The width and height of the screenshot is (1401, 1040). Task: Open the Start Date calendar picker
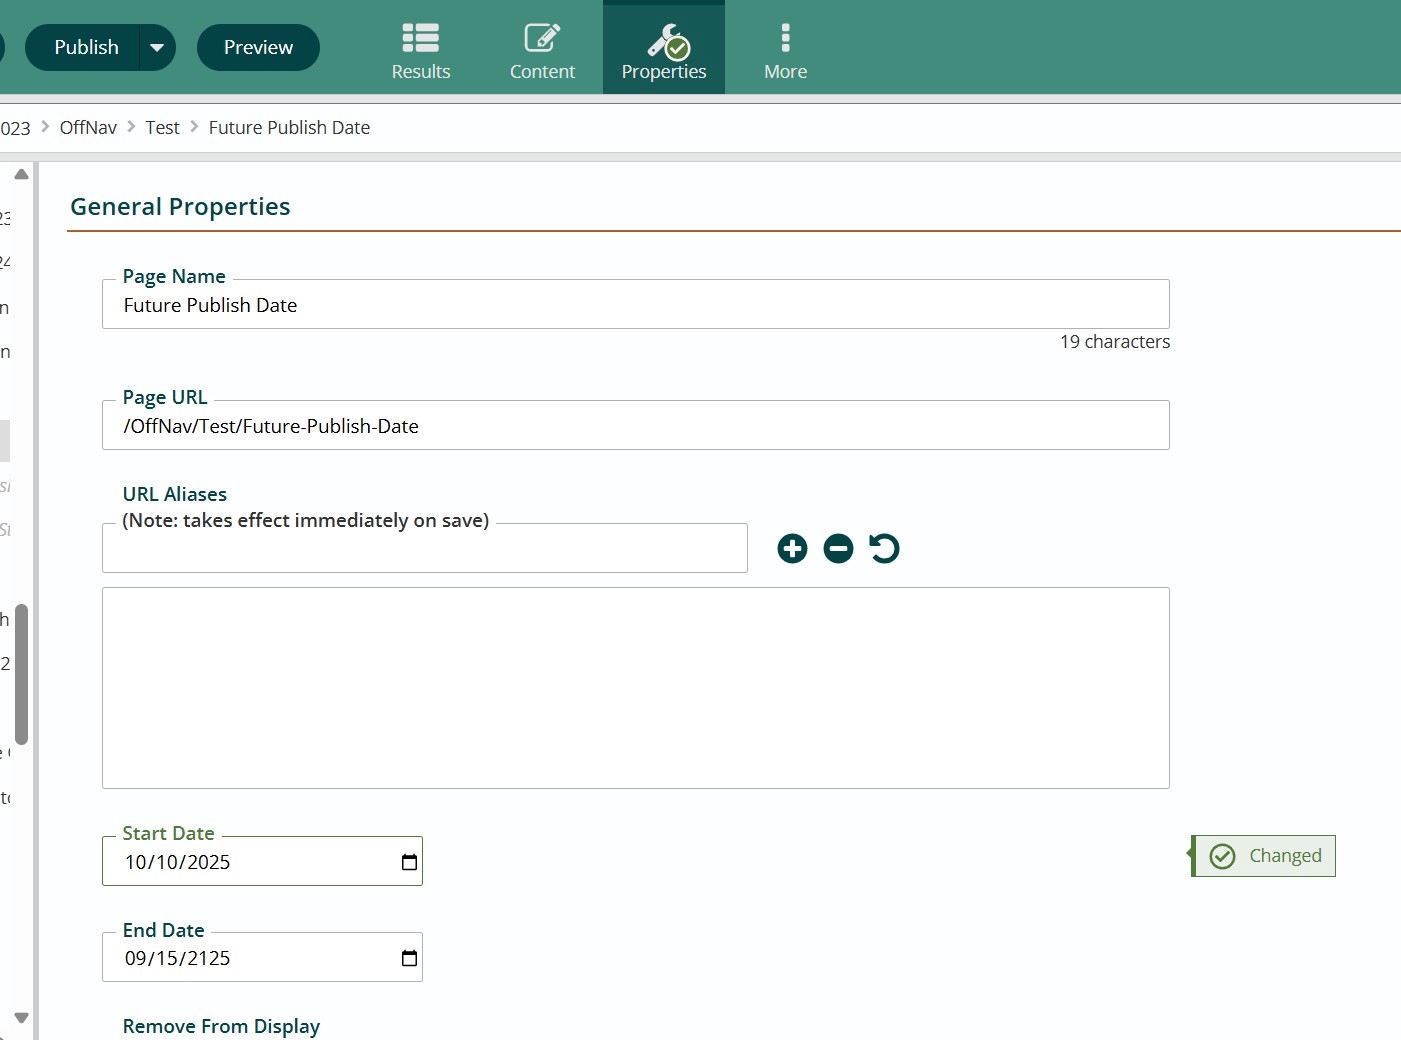coord(408,861)
